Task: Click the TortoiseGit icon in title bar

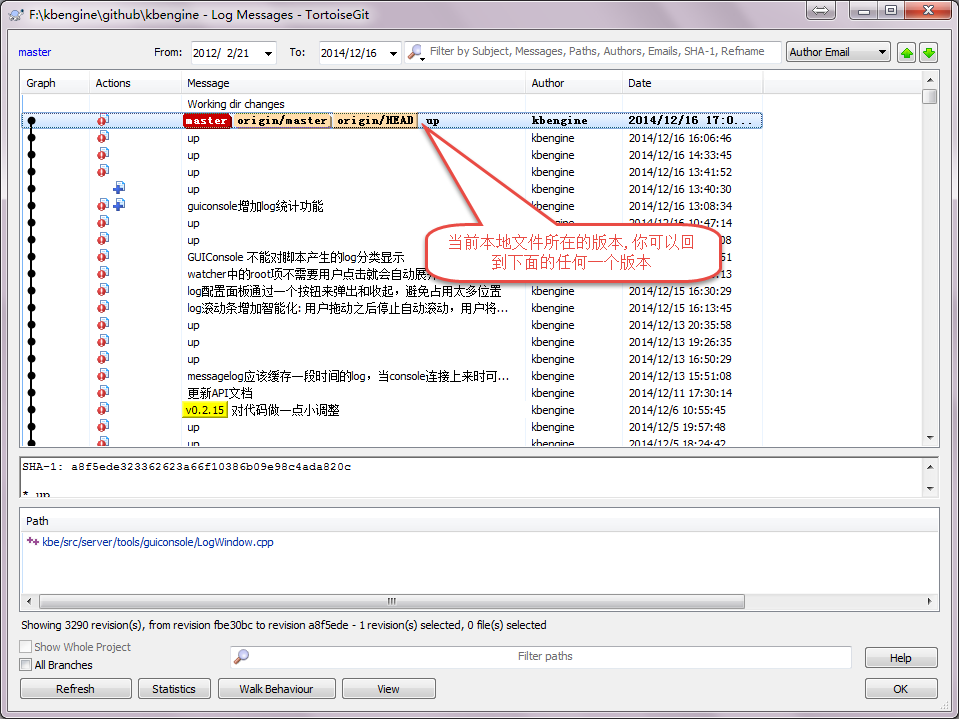Action: tap(17, 15)
